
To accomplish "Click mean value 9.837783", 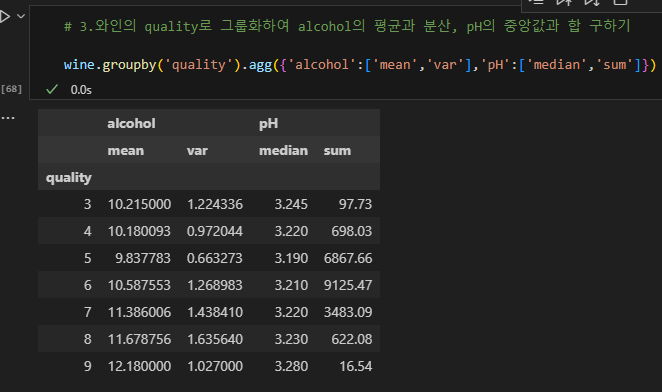I will 143,258.
